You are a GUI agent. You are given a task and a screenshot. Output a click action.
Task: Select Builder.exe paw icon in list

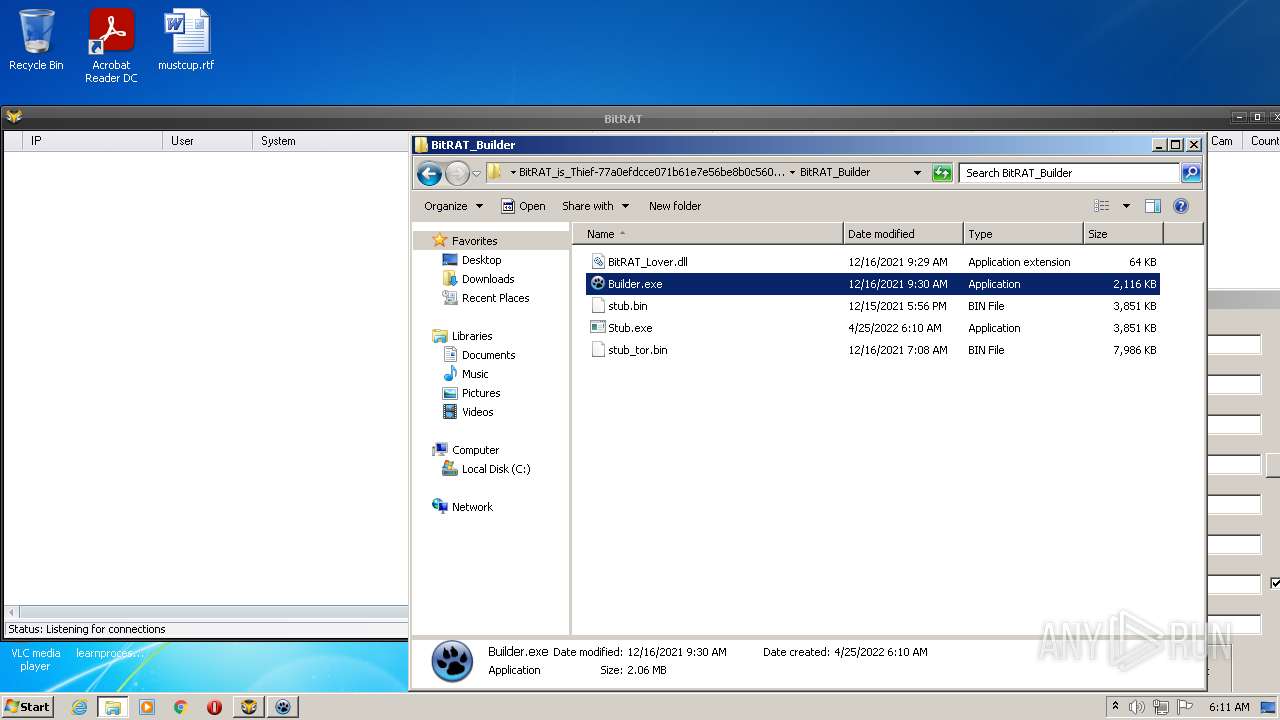tap(598, 284)
